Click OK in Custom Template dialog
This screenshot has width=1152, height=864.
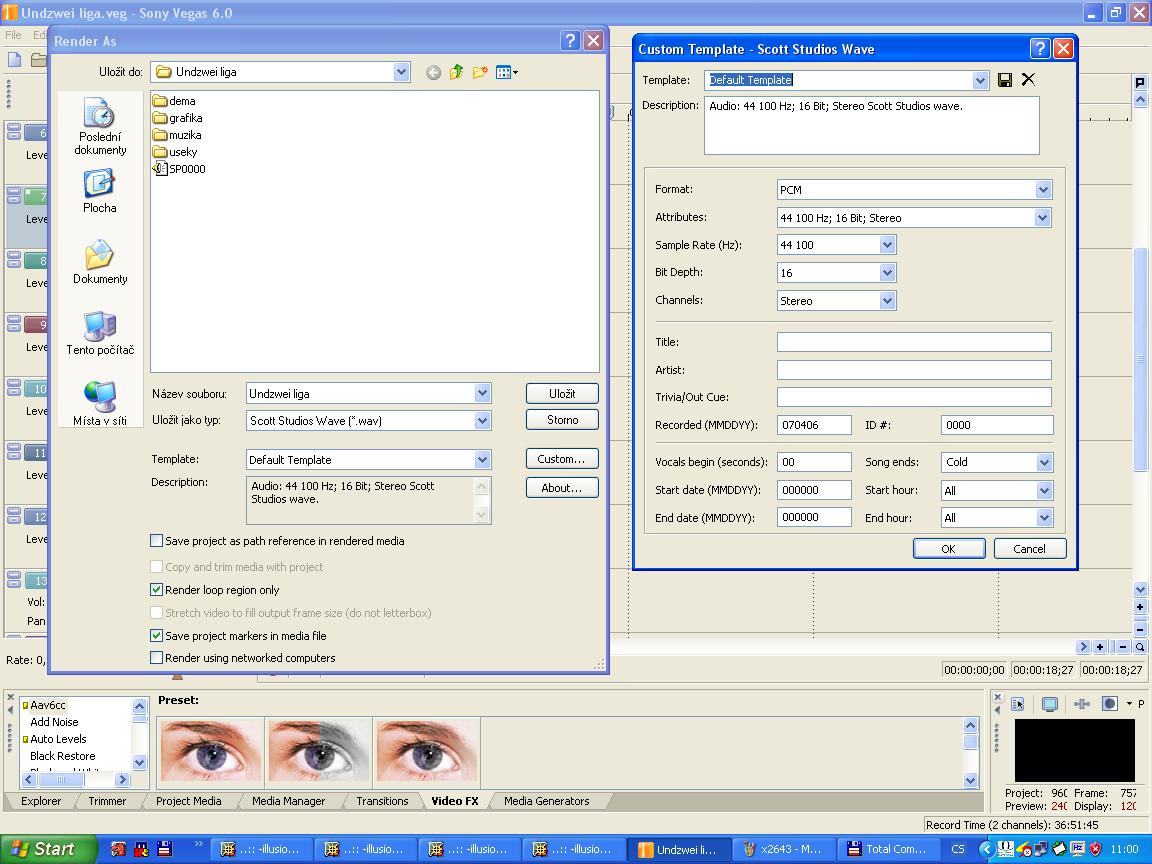pos(948,549)
